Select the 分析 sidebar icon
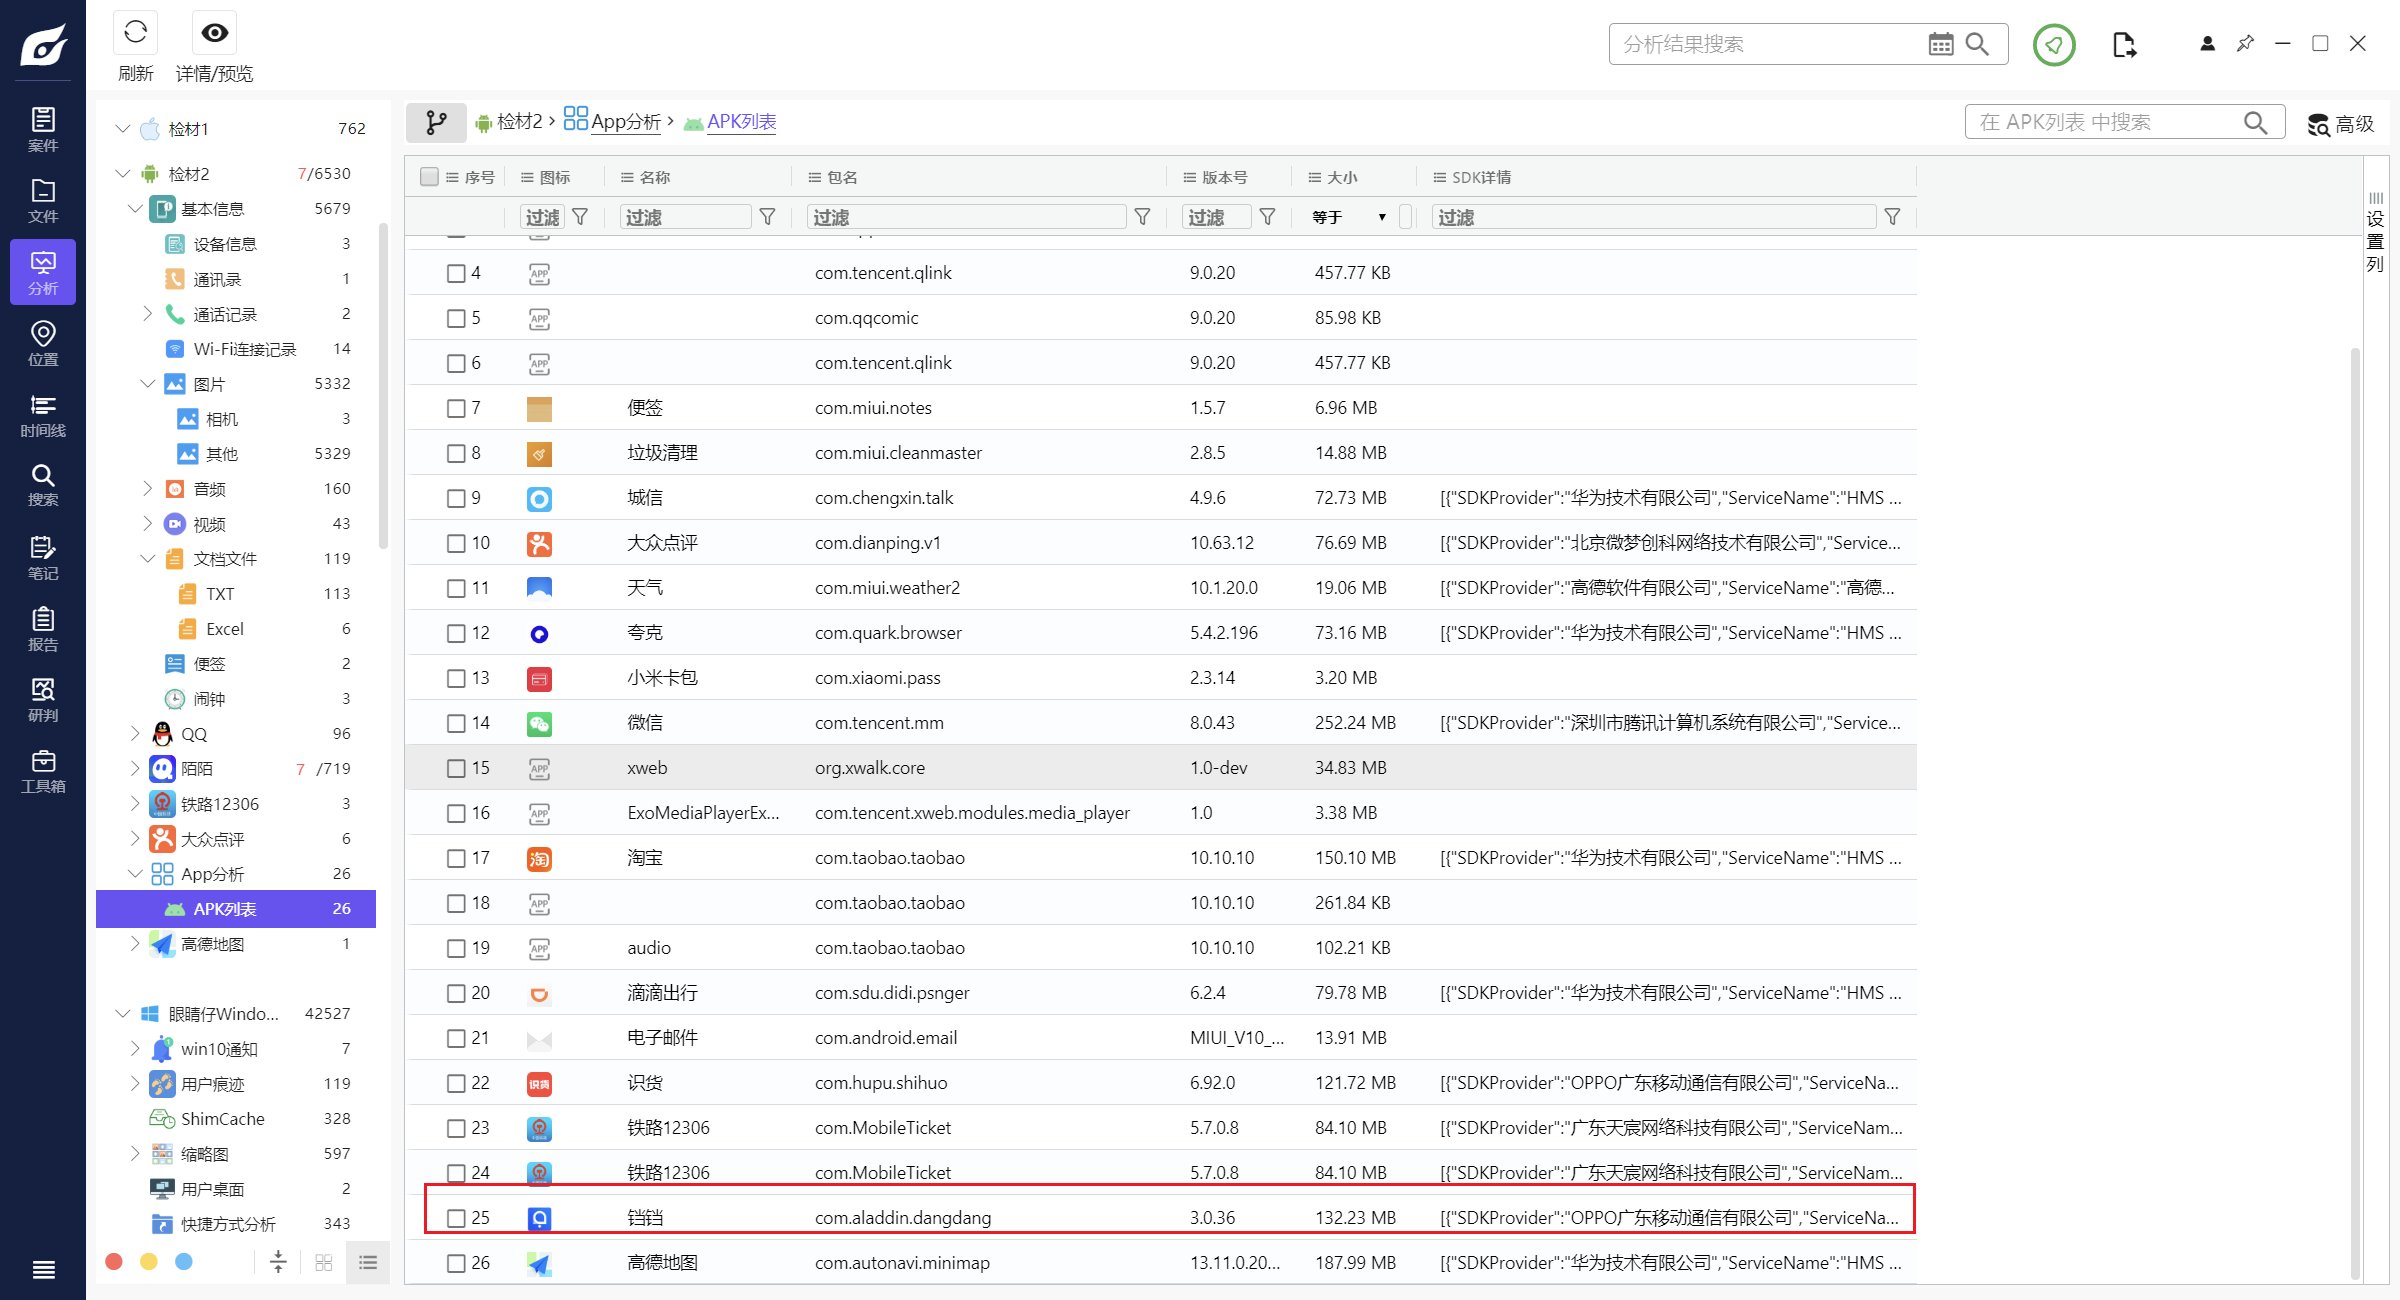The height and width of the screenshot is (1300, 2400). tap(43, 272)
